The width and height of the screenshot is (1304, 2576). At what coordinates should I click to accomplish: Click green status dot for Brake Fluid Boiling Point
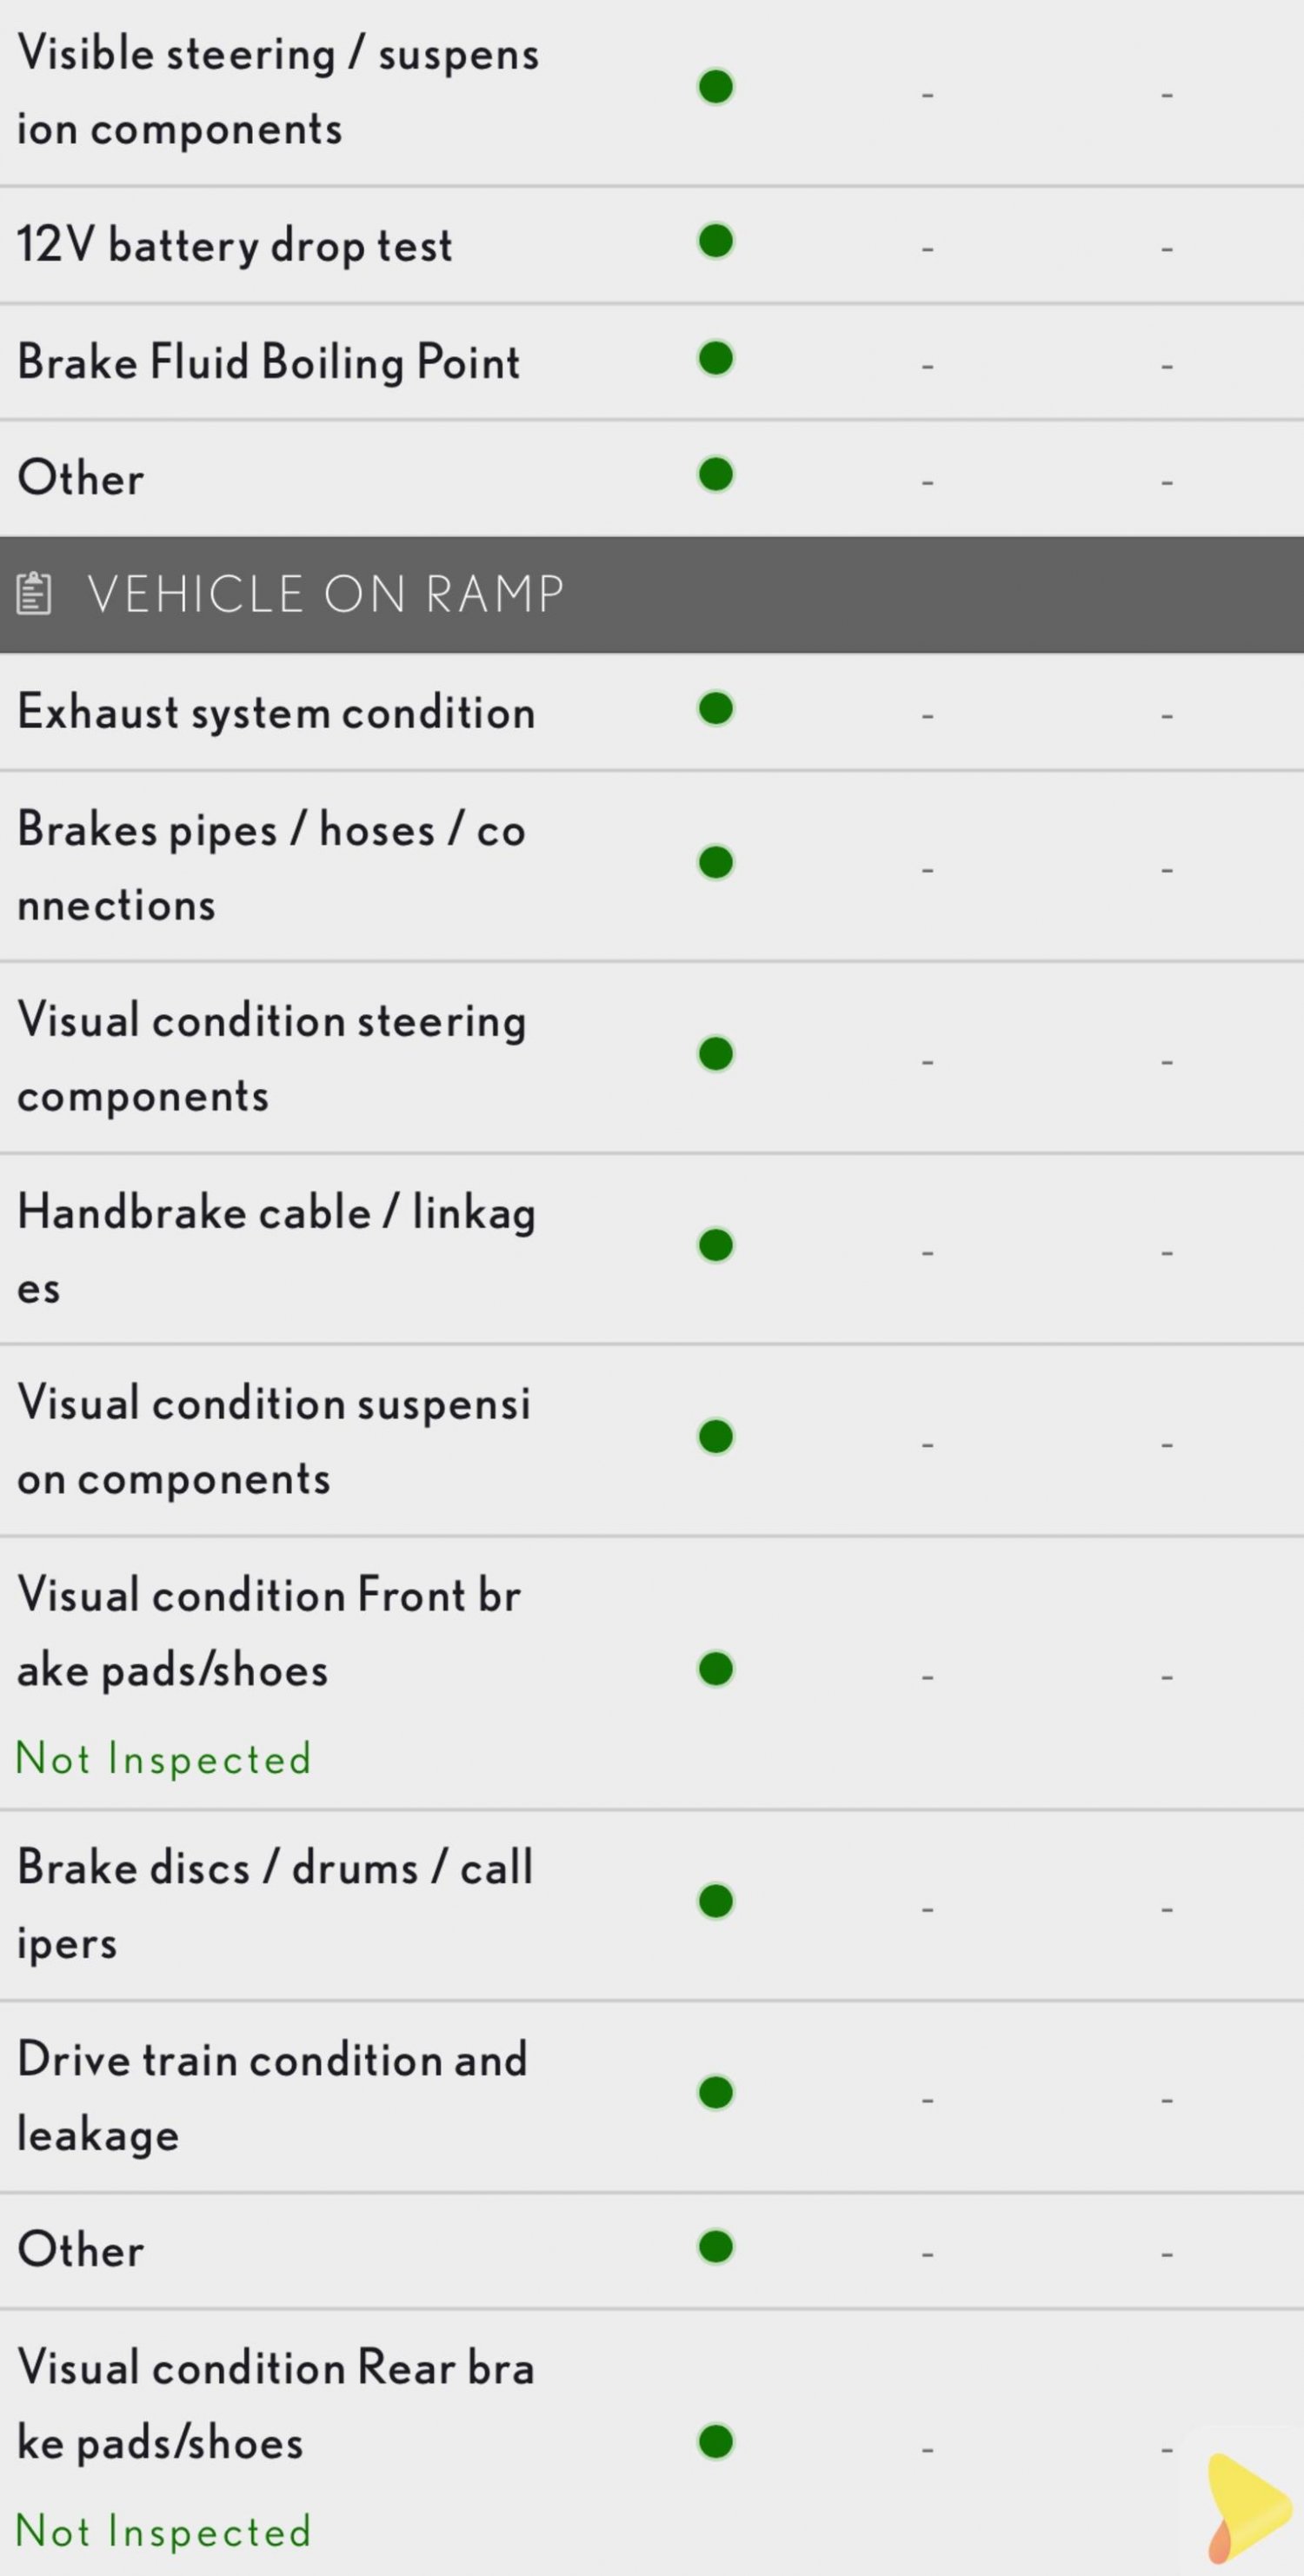tap(716, 358)
